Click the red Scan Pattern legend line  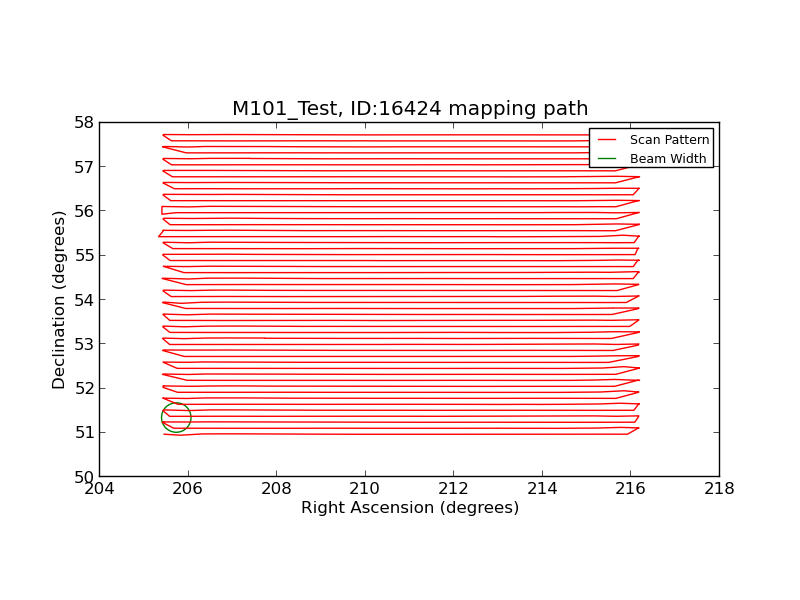(x=607, y=140)
